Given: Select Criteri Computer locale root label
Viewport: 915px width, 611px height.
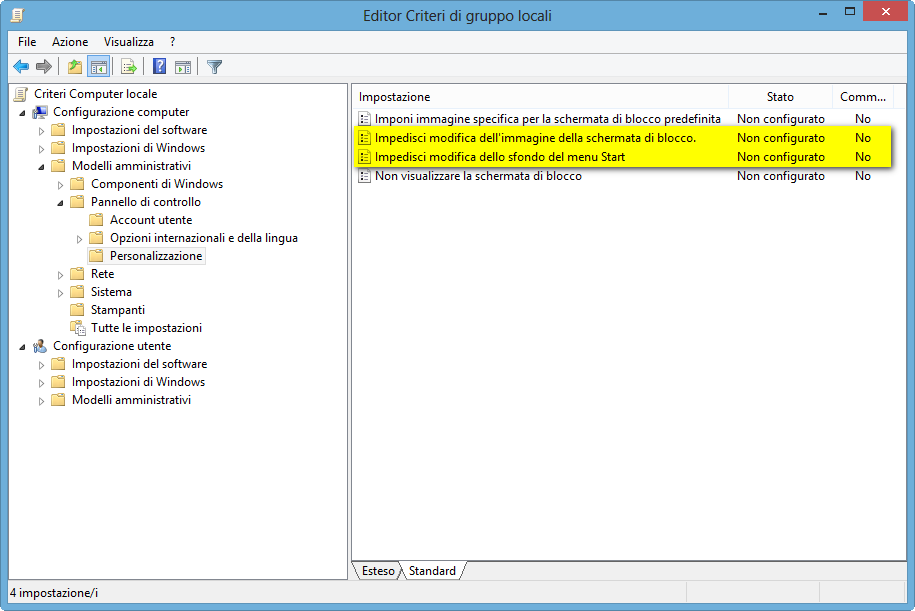Looking at the screenshot, I should (96, 94).
